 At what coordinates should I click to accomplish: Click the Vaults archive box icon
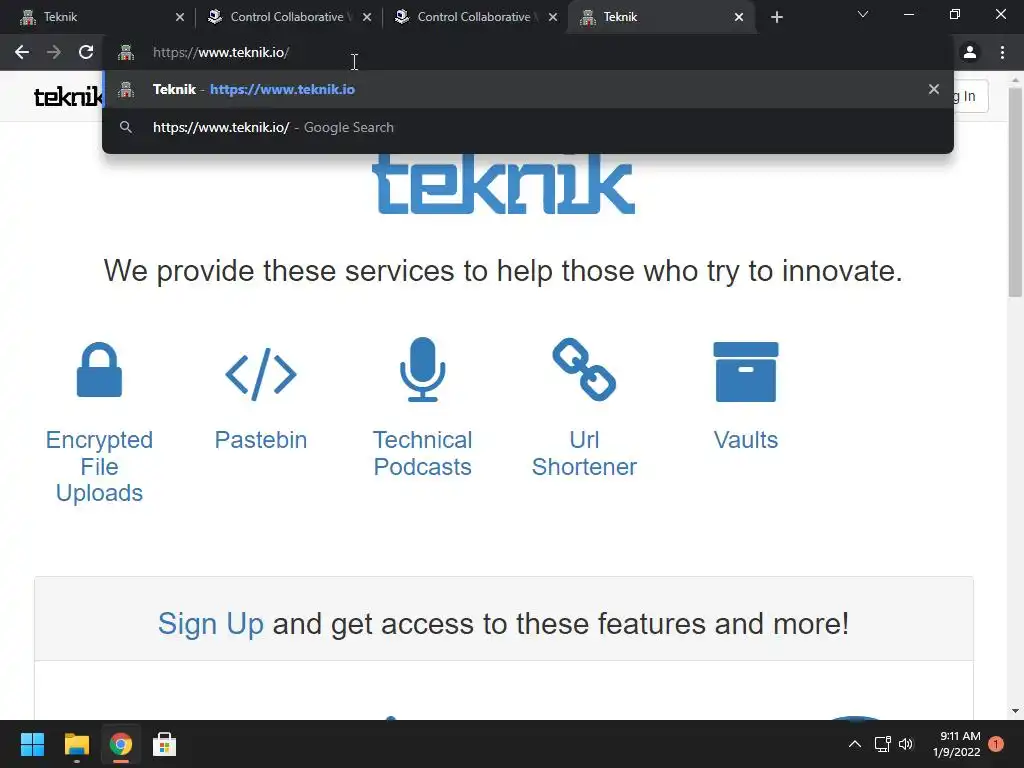[x=746, y=372]
